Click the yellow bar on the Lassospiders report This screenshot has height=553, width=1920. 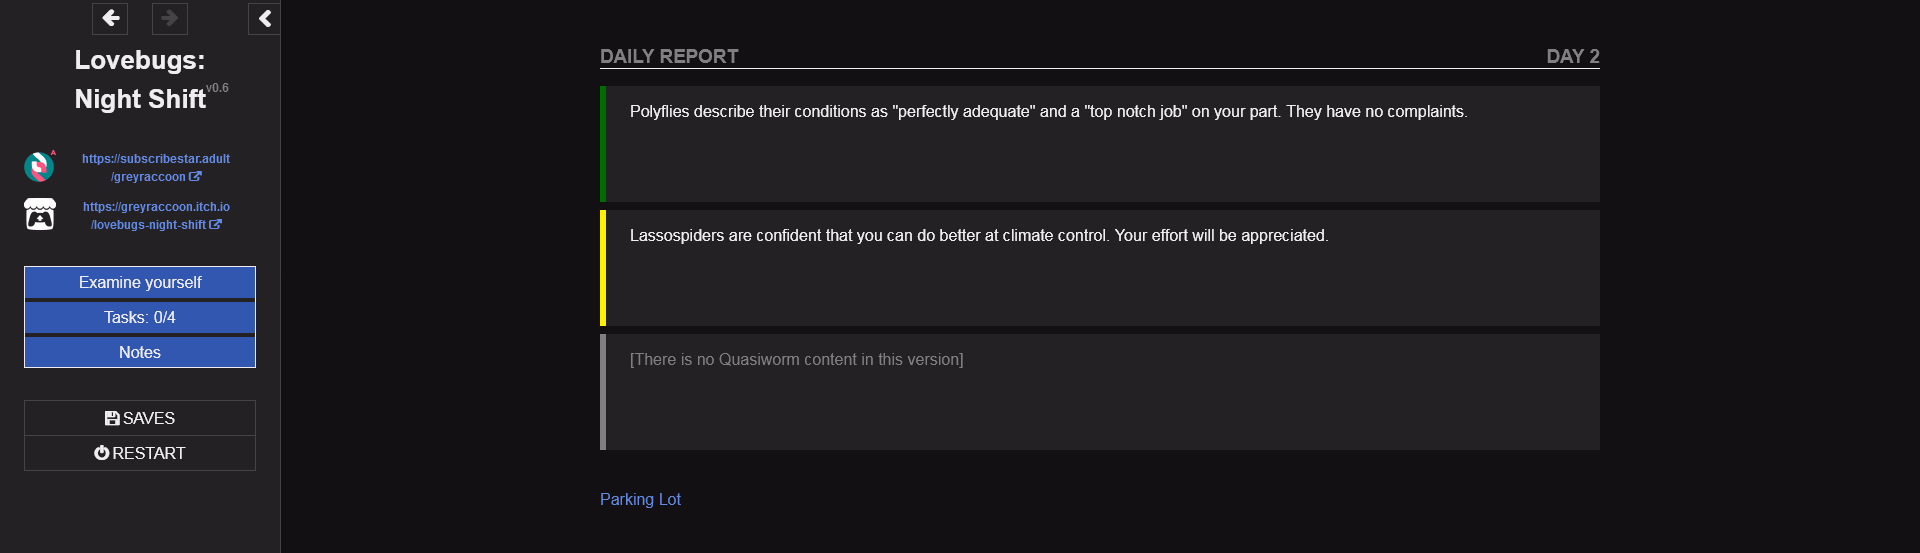point(603,268)
